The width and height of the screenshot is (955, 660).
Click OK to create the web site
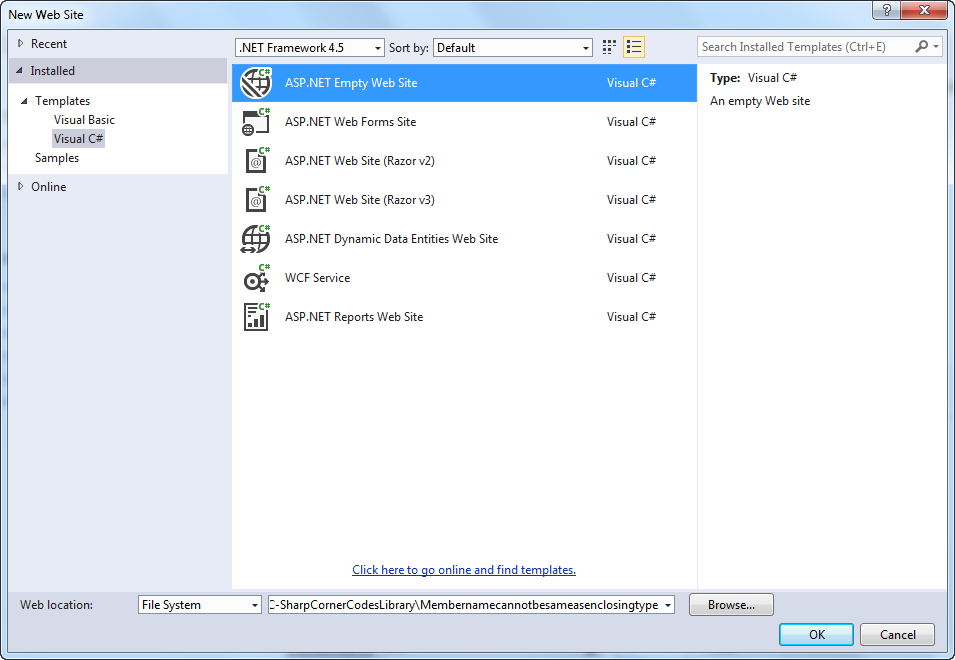816,634
